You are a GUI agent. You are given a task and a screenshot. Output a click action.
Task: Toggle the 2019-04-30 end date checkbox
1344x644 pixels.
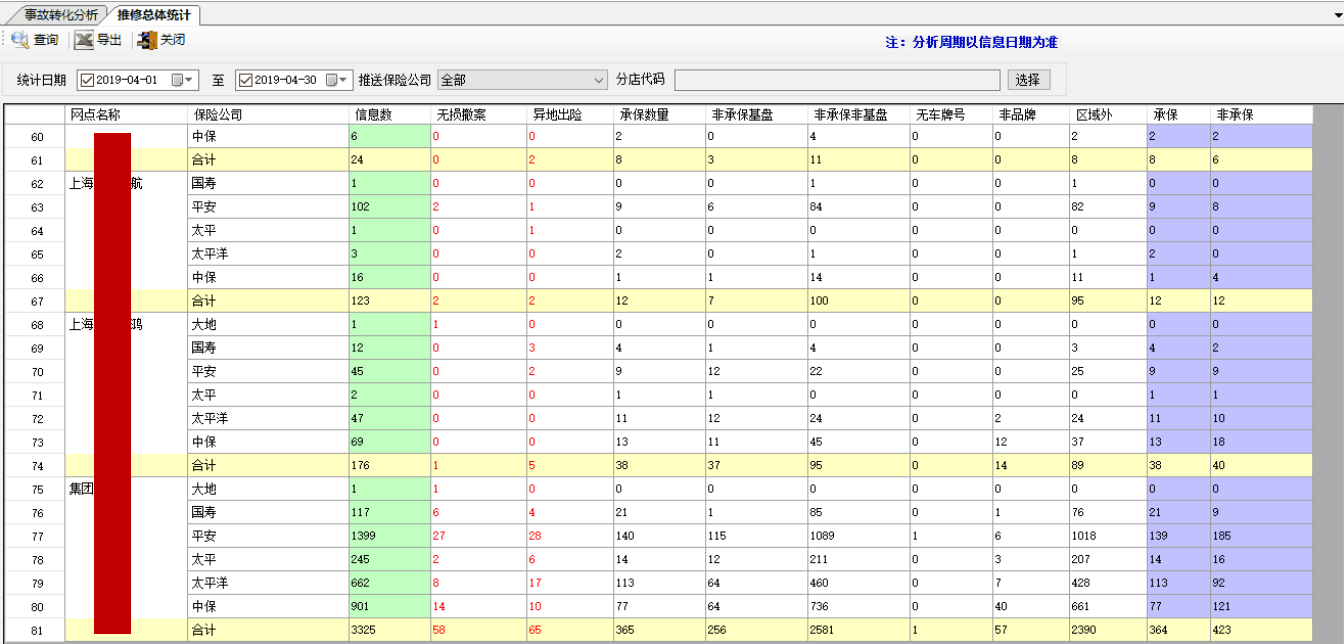tap(245, 80)
